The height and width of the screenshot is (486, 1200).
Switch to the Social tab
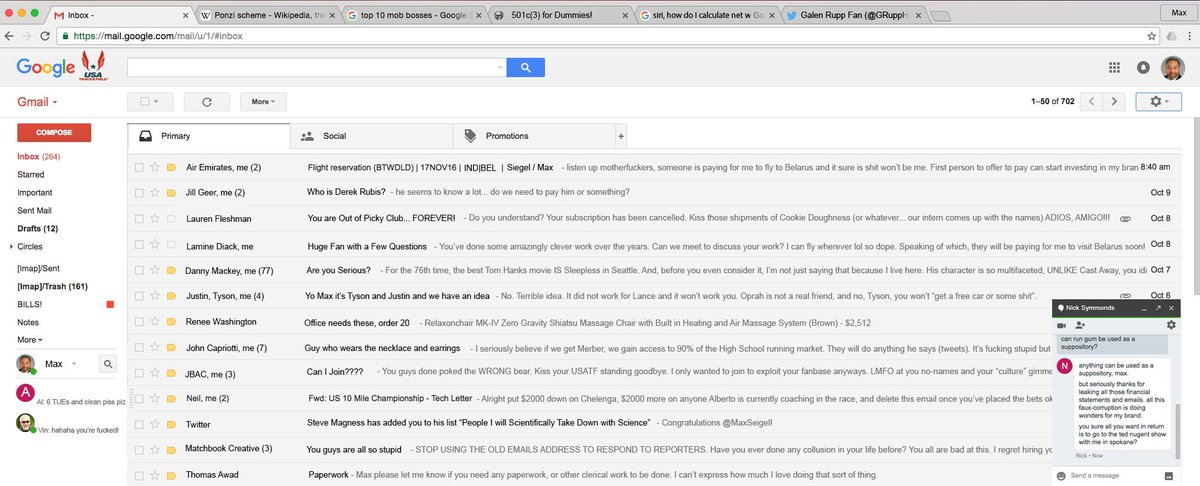[x=370, y=136]
